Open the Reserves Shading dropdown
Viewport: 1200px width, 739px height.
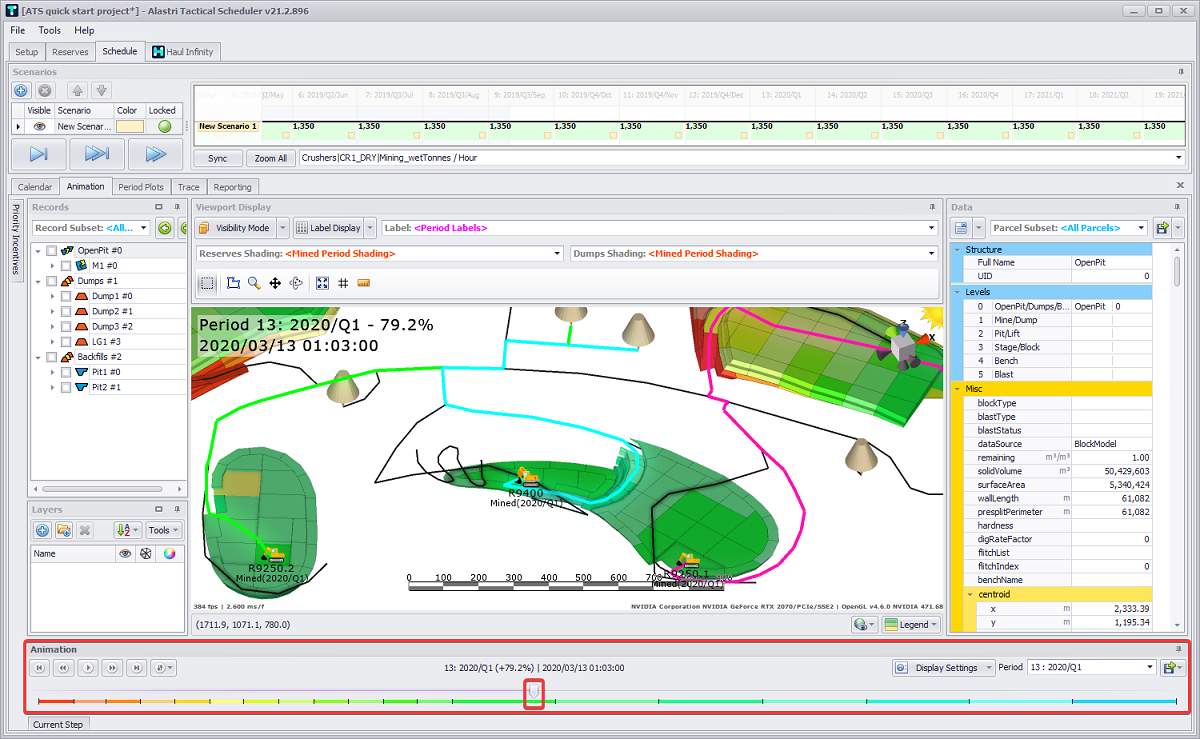point(556,254)
